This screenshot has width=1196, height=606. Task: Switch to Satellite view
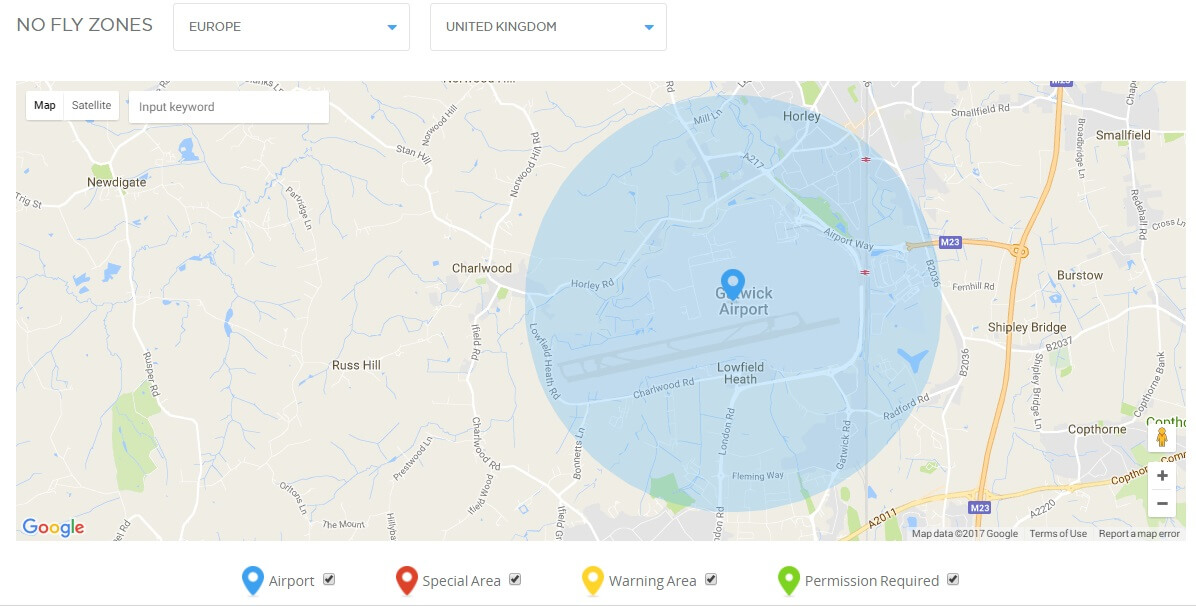92,105
